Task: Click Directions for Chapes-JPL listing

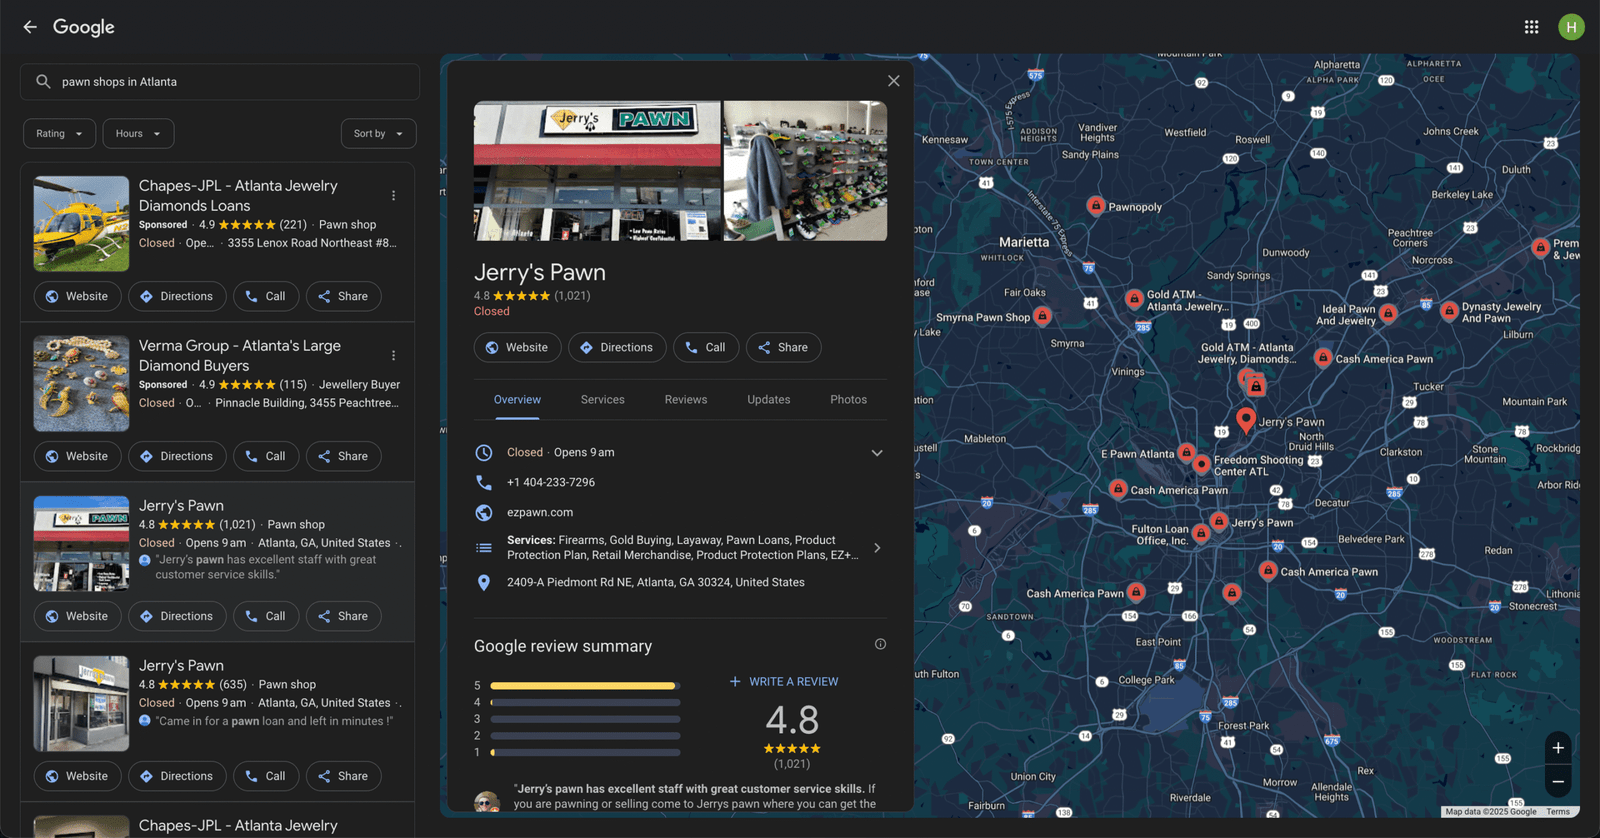Action: click(177, 296)
